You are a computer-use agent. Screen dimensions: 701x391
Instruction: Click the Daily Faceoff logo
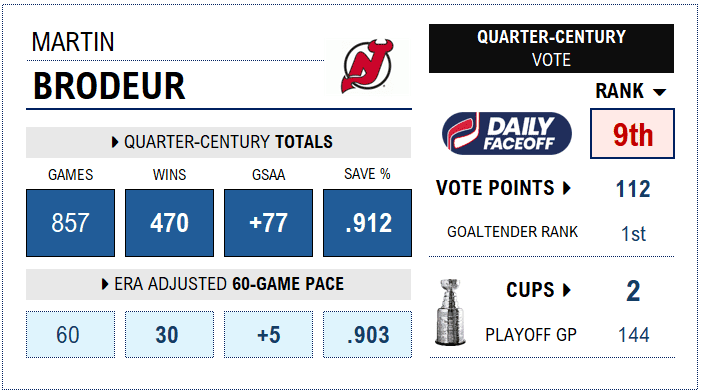(x=507, y=133)
